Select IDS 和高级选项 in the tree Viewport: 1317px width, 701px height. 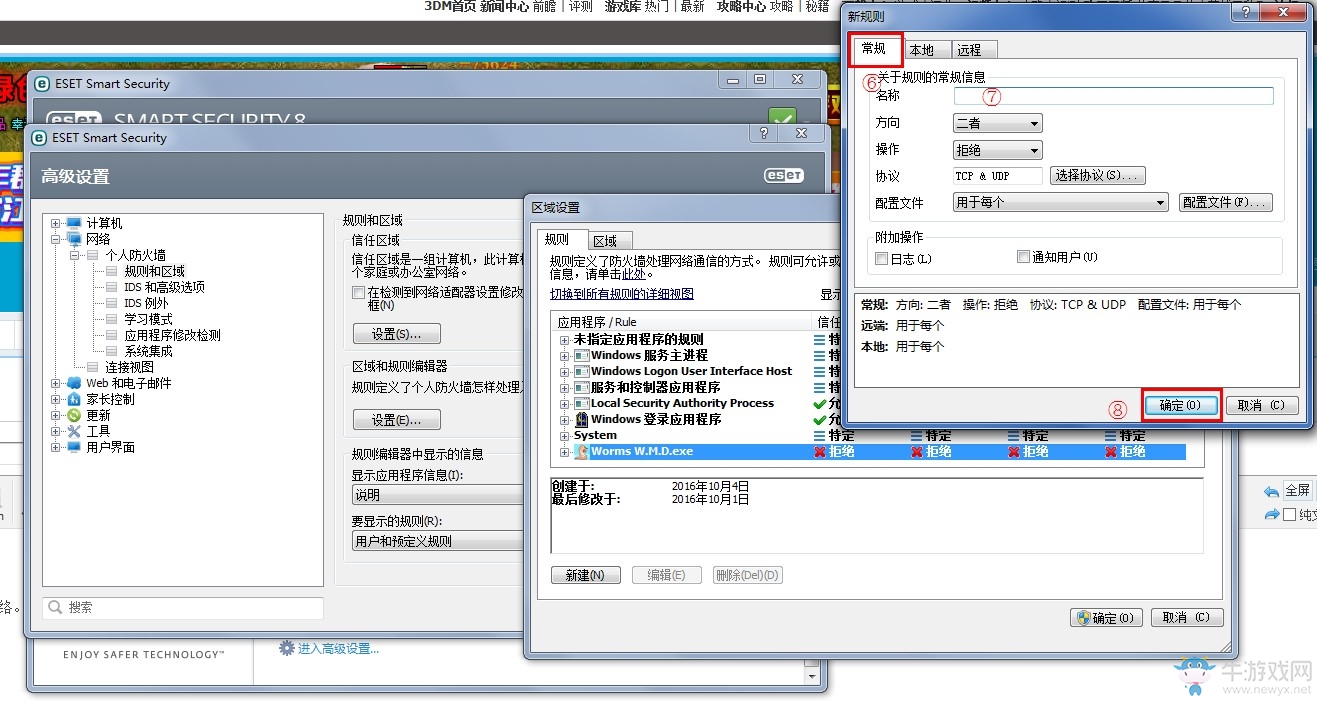point(164,287)
